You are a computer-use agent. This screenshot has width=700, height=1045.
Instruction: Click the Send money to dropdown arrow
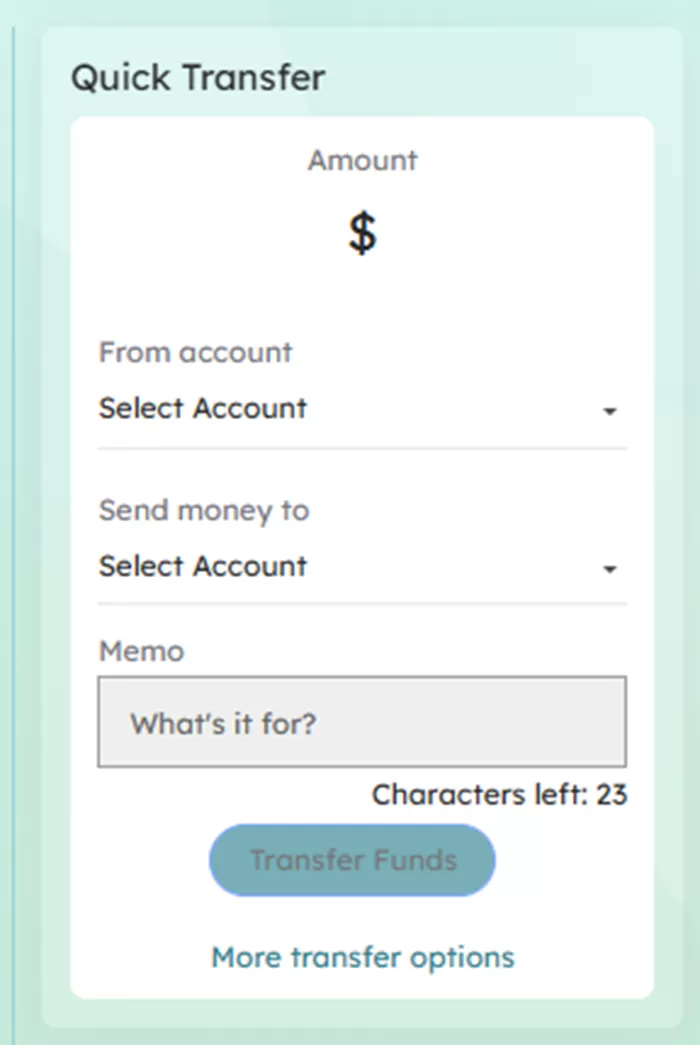pos(610,568)
